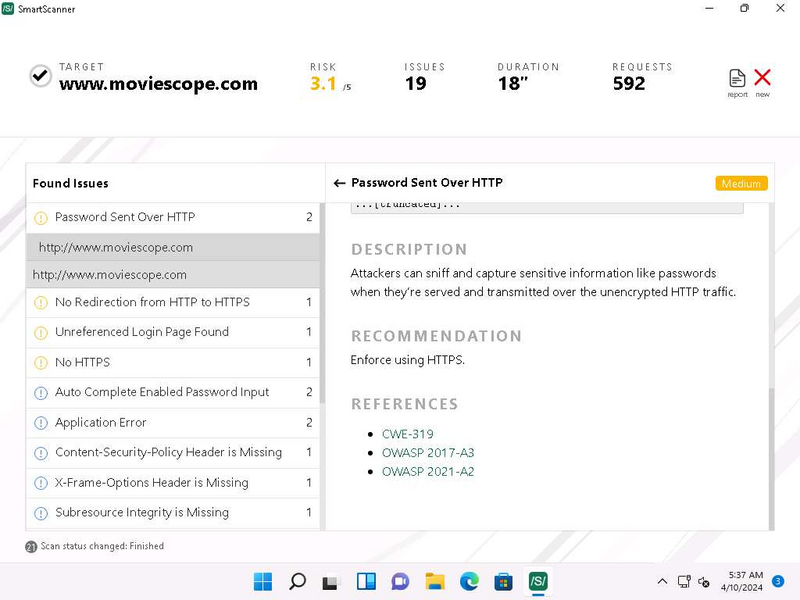Open Microsoft Store from the taskbar
This screenshot has height=600, width=800.
coord(503,582)
